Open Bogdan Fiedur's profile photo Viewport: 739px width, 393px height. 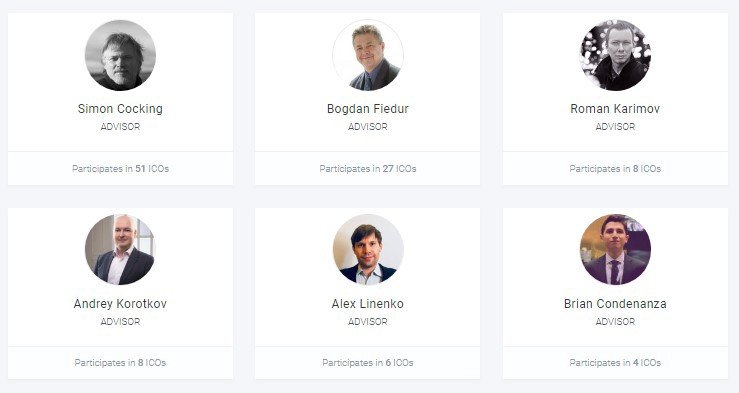point(368,55)
